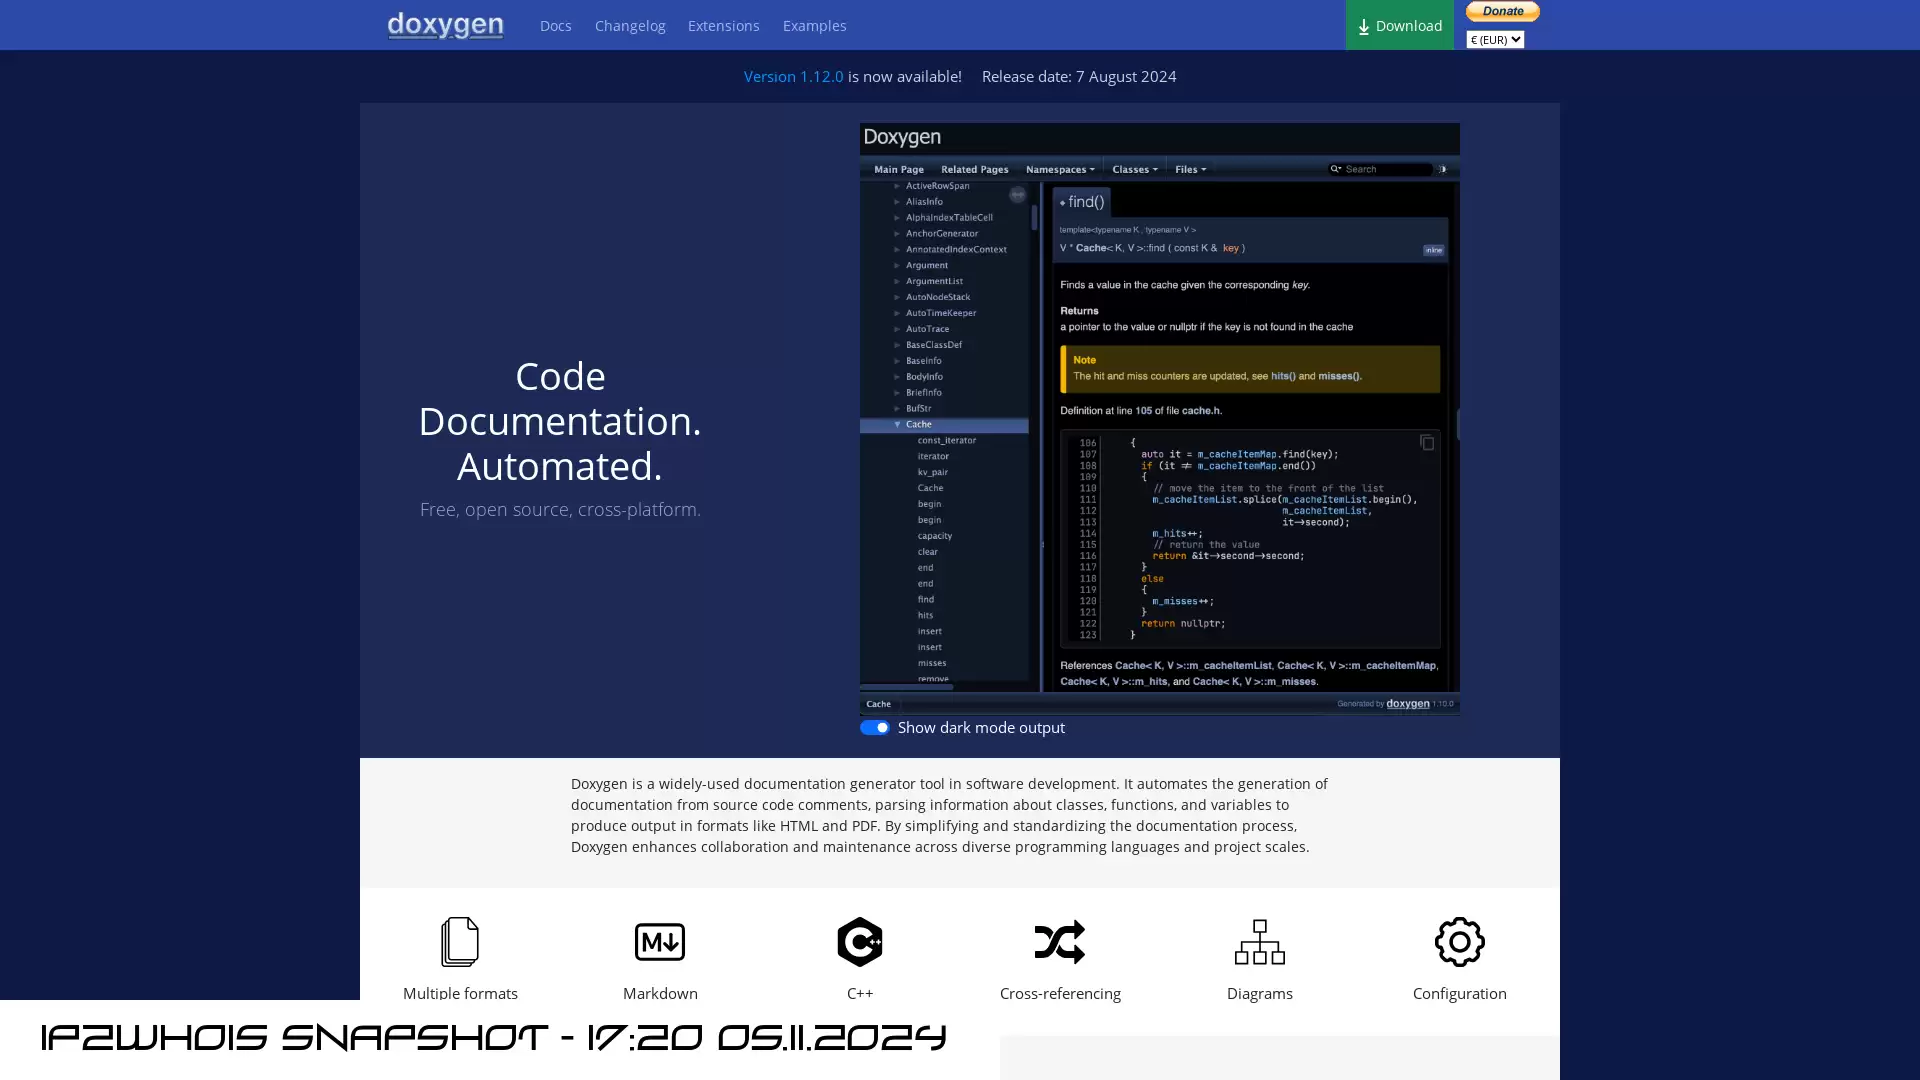Viewport: 1920px width, 1080px height.
Task: Open the EUR currency dropdown
Action: [1495, 40]
